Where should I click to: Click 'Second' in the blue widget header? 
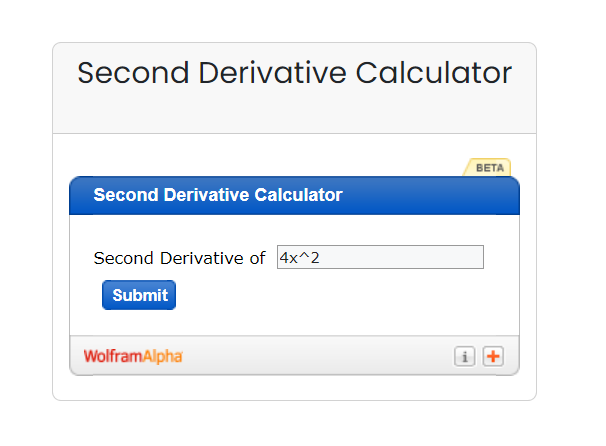click(x=123, y=195)
